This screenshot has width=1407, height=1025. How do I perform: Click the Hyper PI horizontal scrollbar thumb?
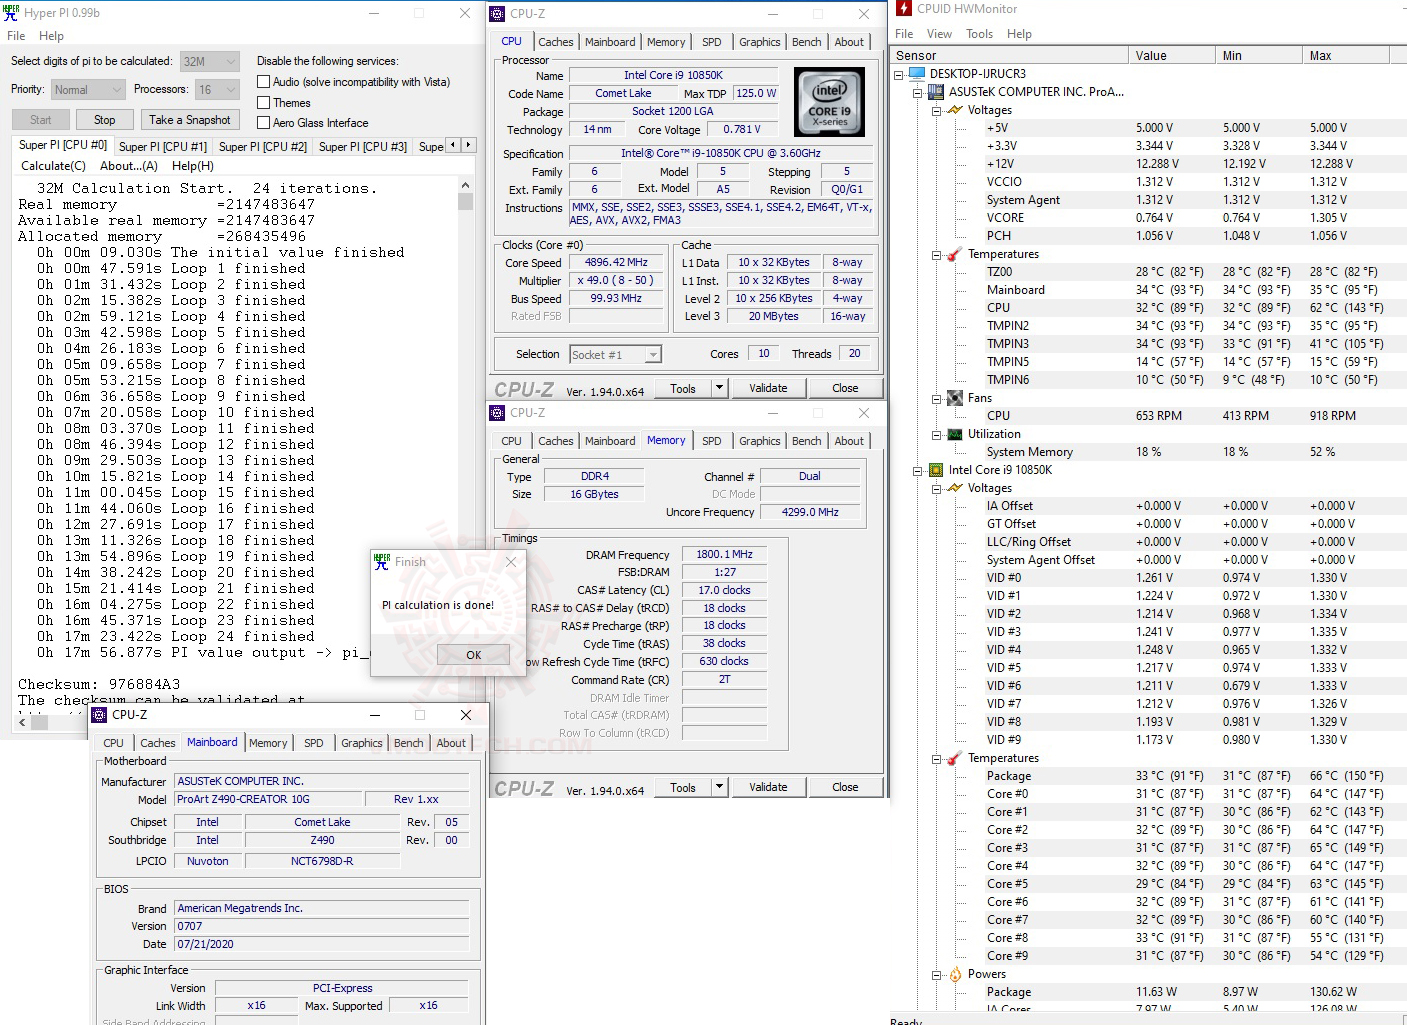click(x=41, y=722)
